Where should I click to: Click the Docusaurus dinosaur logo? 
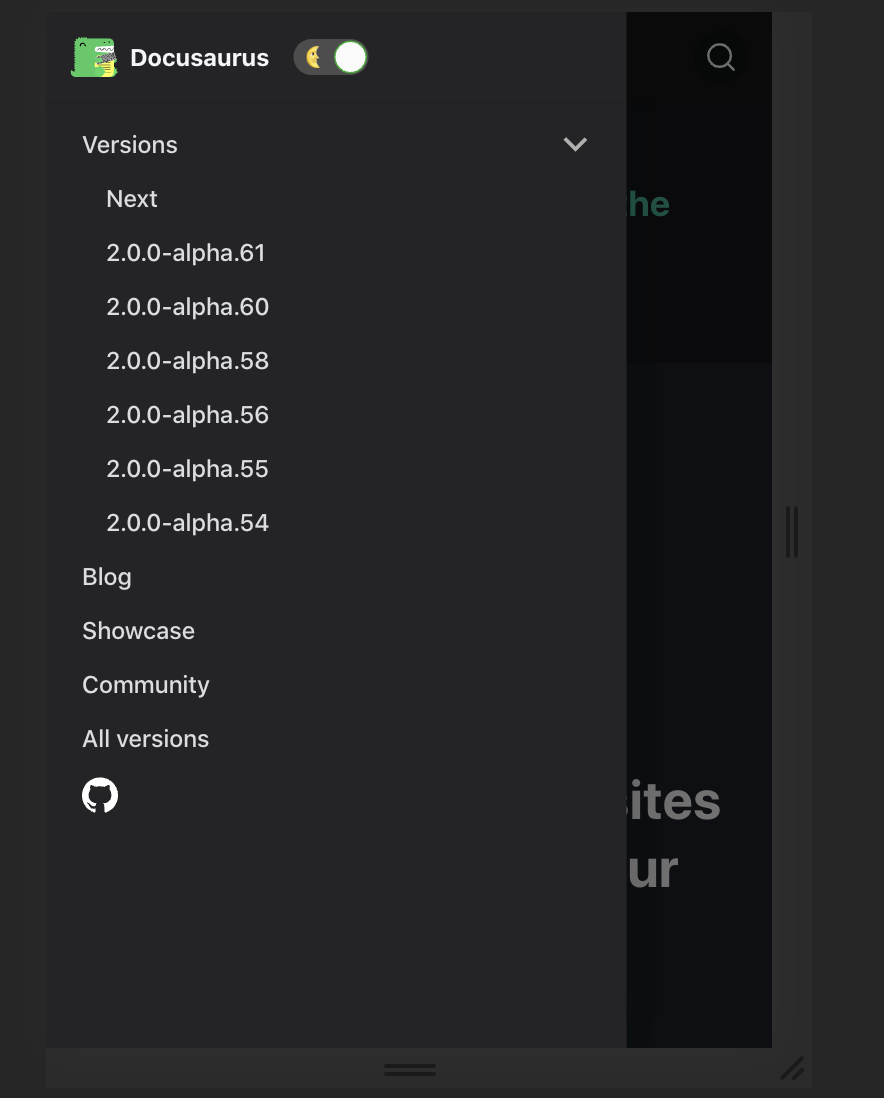point(93,57)
